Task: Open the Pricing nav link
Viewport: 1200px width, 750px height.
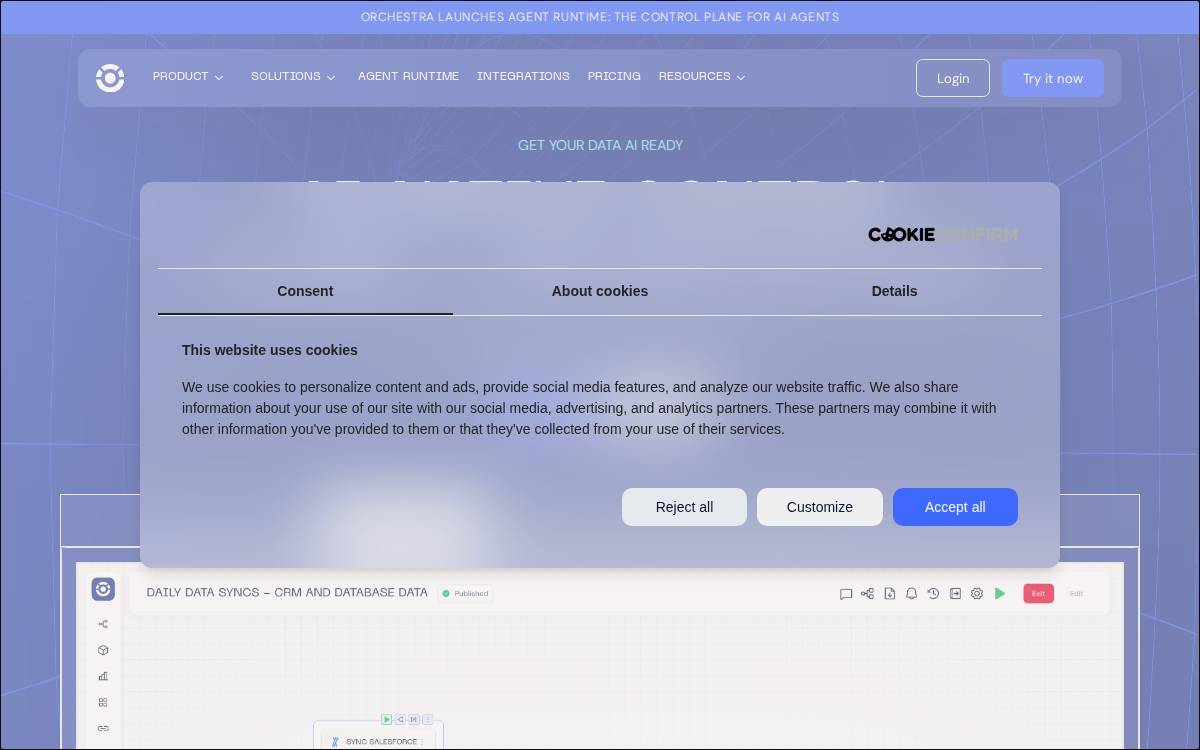Action: 614,76
